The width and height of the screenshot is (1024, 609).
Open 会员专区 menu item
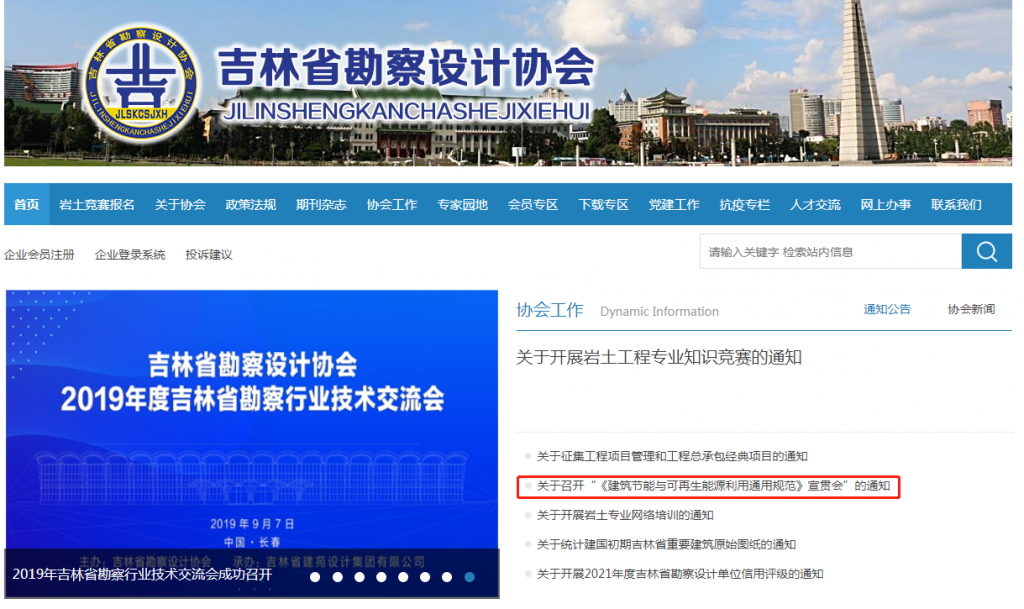point(532,204)
